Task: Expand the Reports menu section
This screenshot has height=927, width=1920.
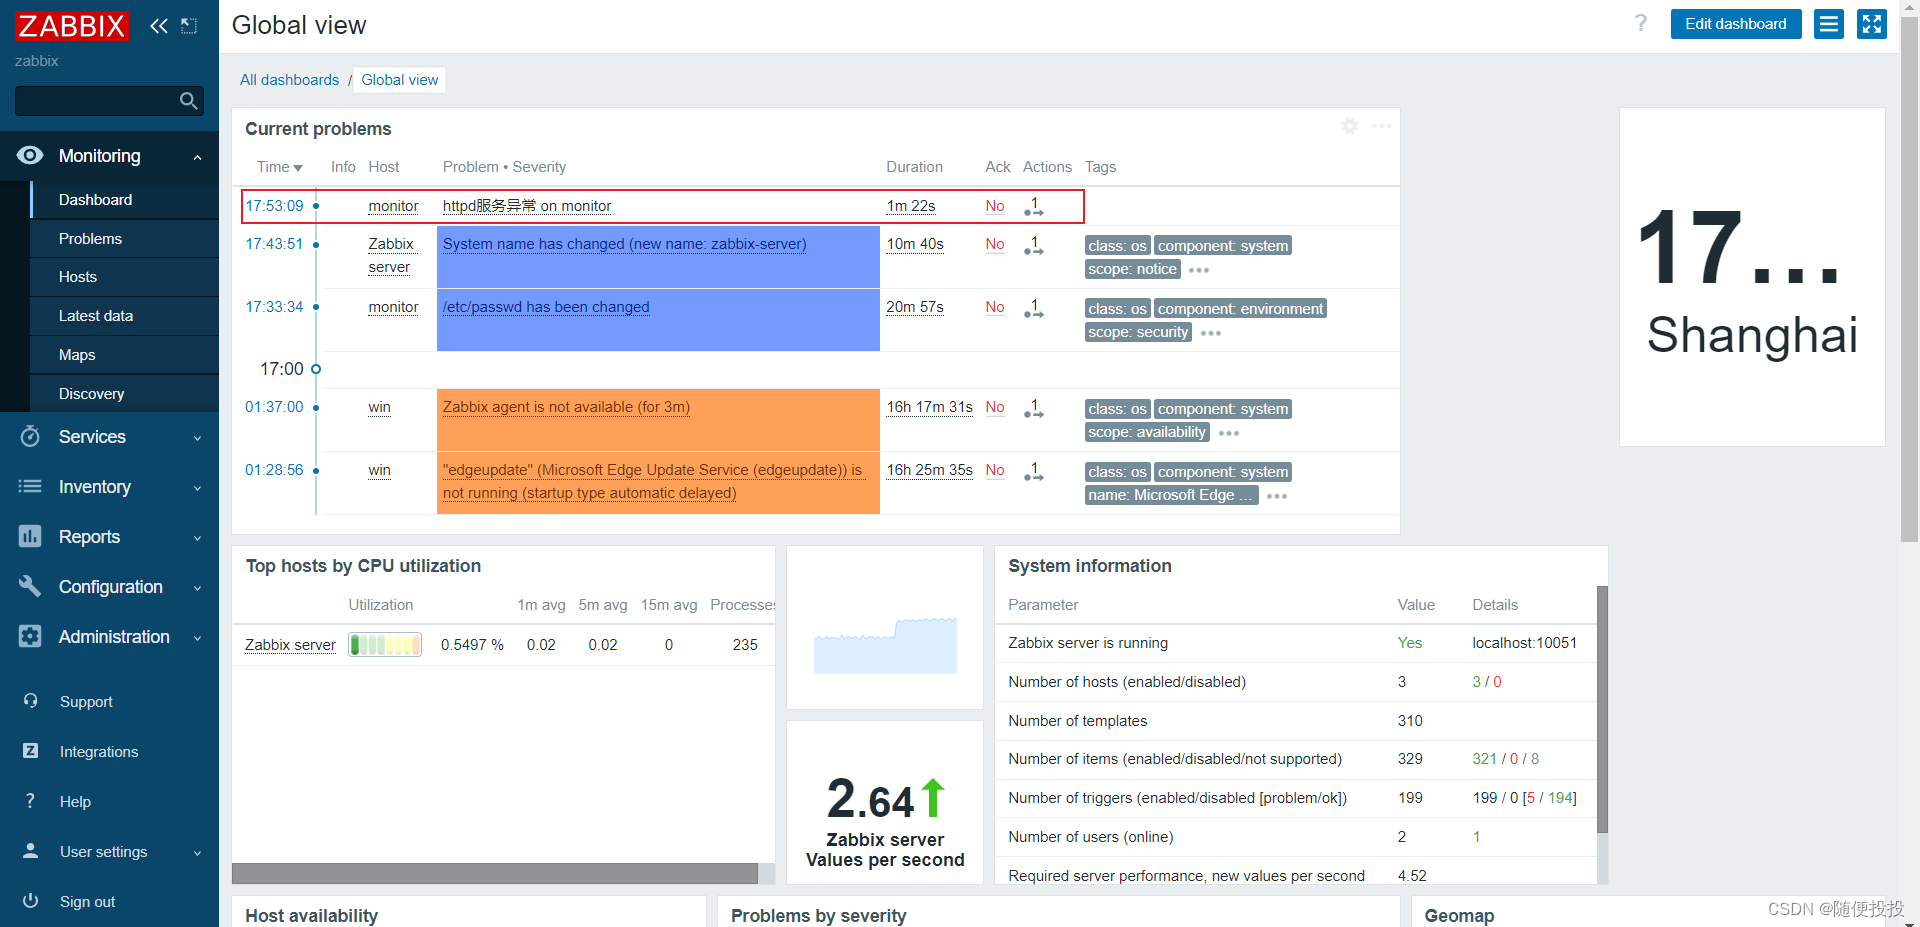Action: 197,538
